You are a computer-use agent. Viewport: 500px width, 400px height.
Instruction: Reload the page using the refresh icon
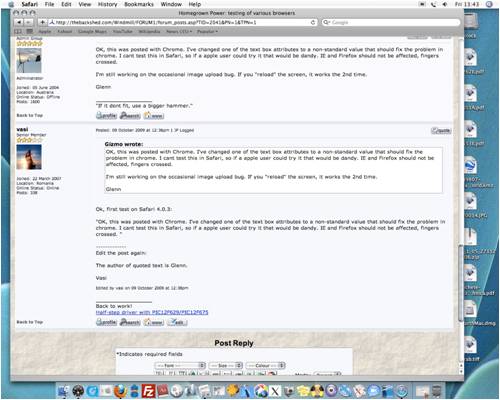313,22
